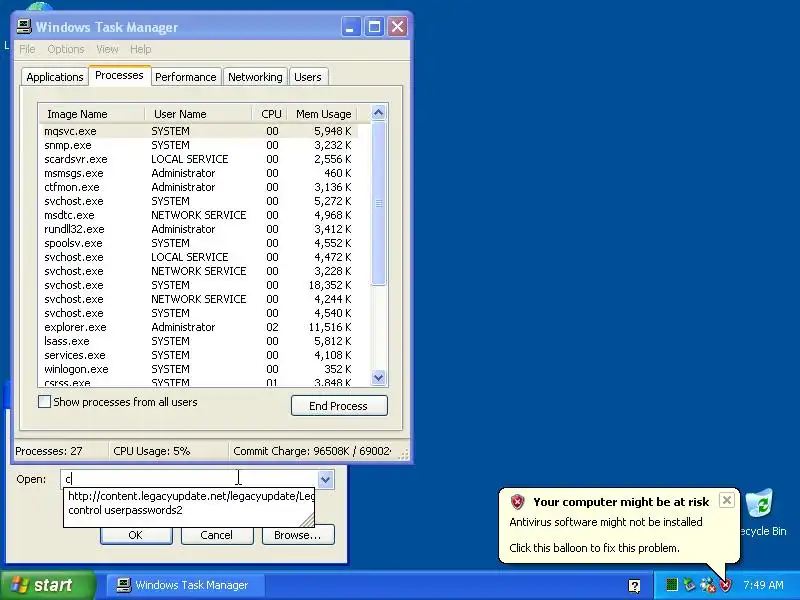The image size is (800, 600).
Task: Click the green CPU usage tray icon
Action: coord(672,585)
